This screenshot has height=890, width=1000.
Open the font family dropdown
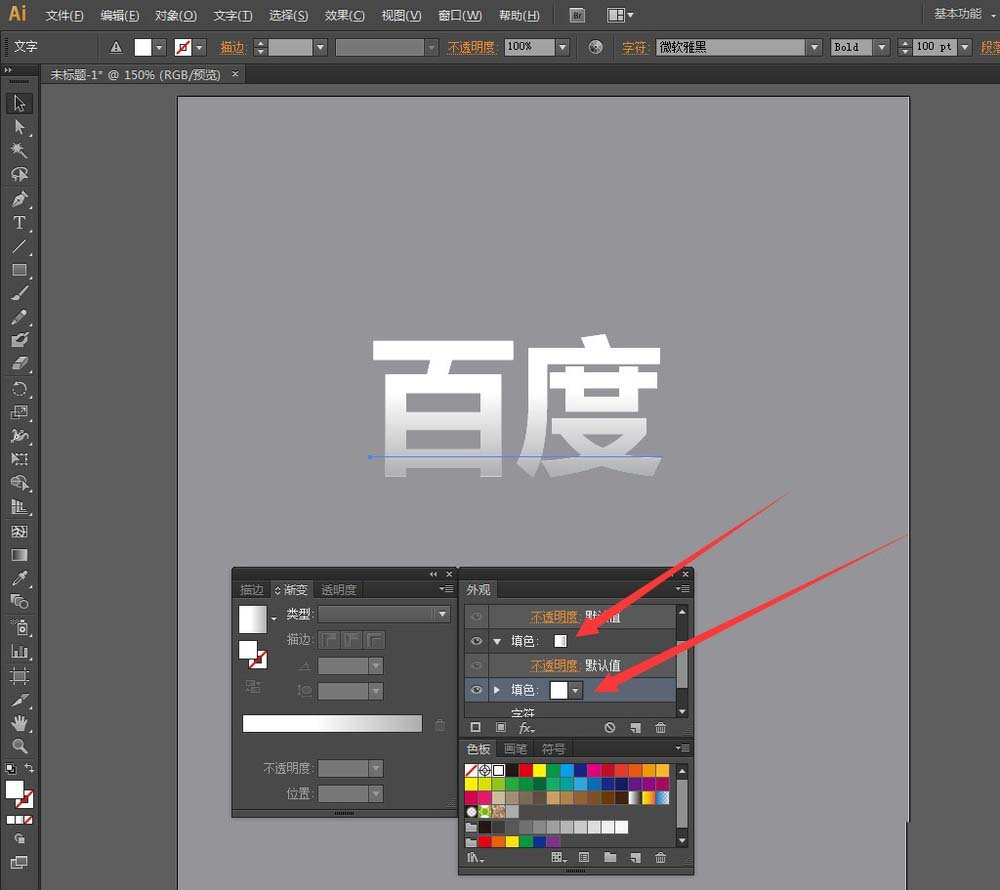[814, 47]
